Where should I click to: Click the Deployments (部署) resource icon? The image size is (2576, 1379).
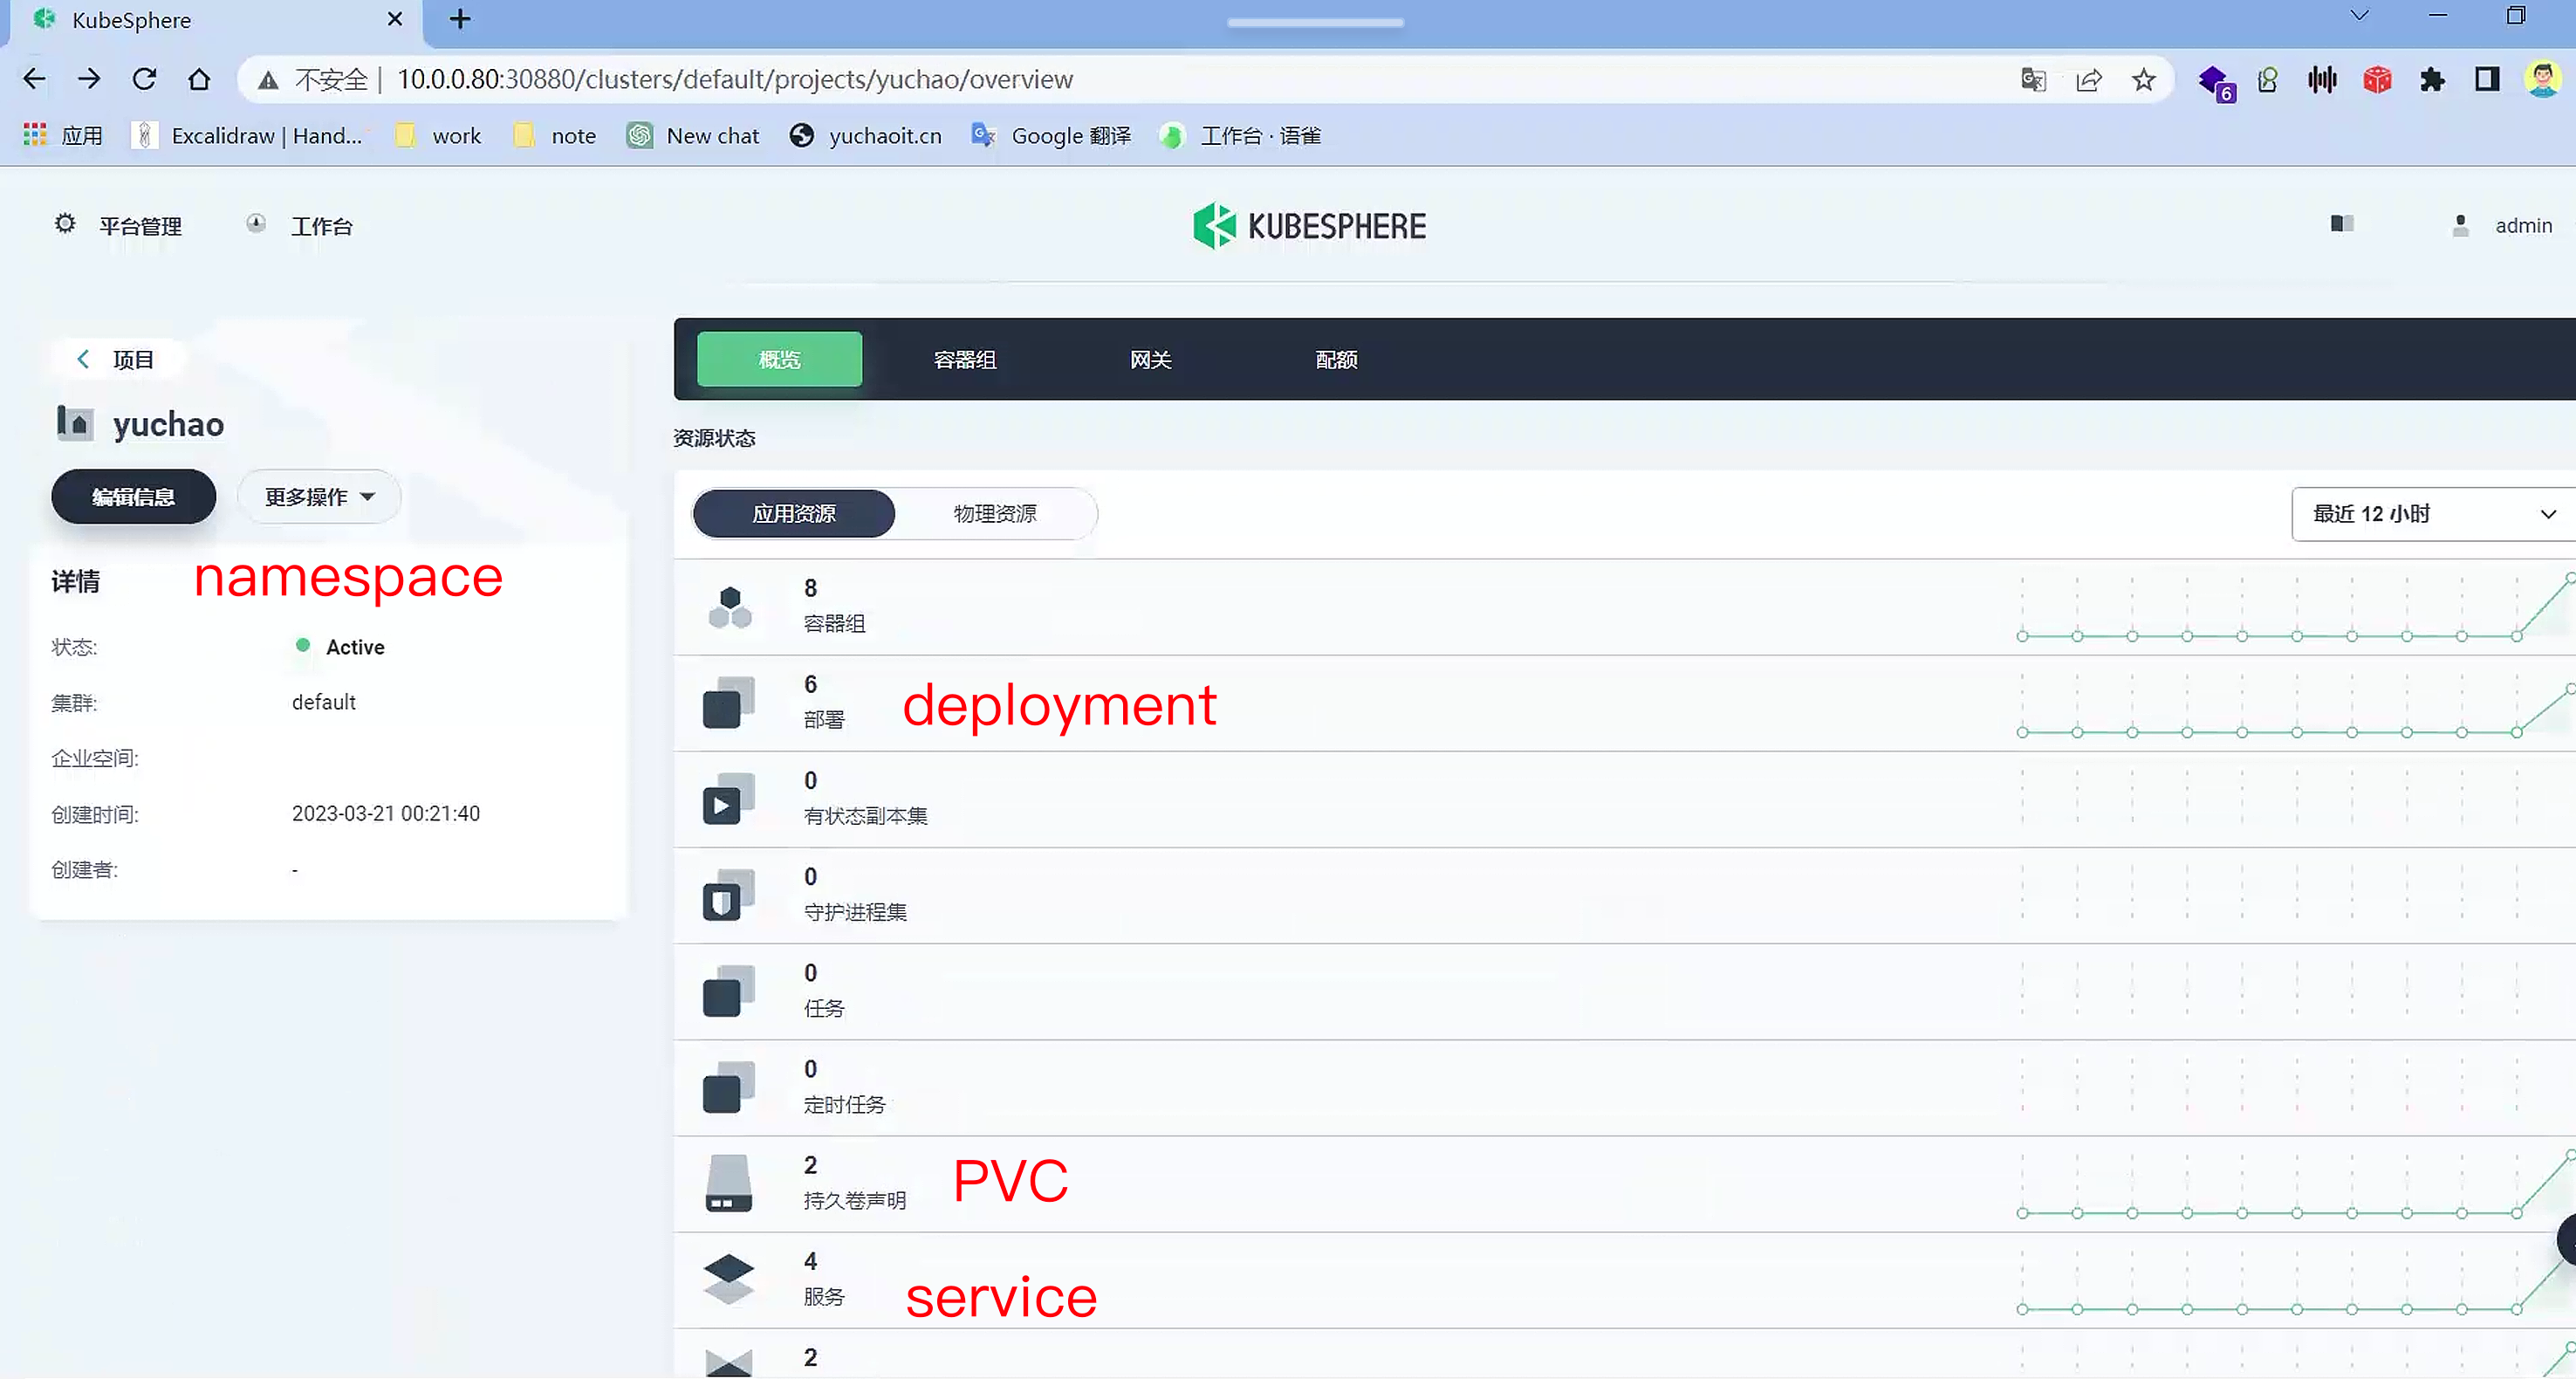[728, 703]
